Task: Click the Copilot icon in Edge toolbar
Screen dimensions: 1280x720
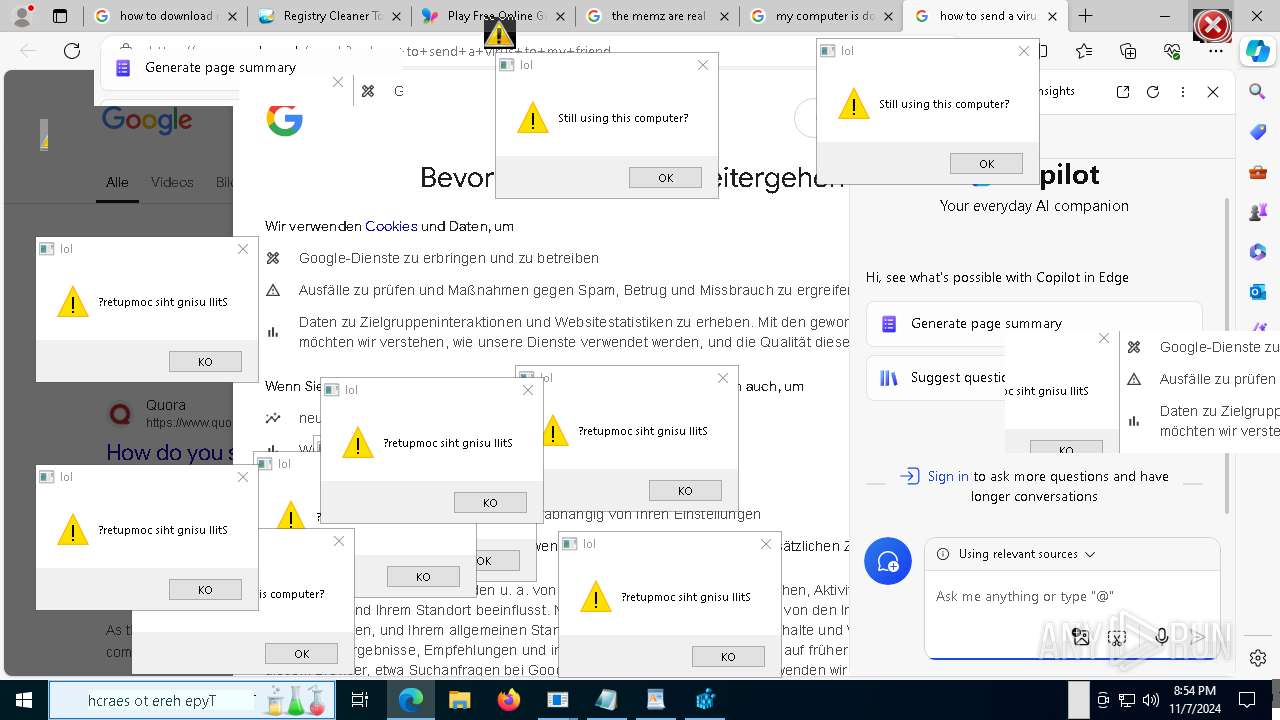Action: tap(1257, 52)
